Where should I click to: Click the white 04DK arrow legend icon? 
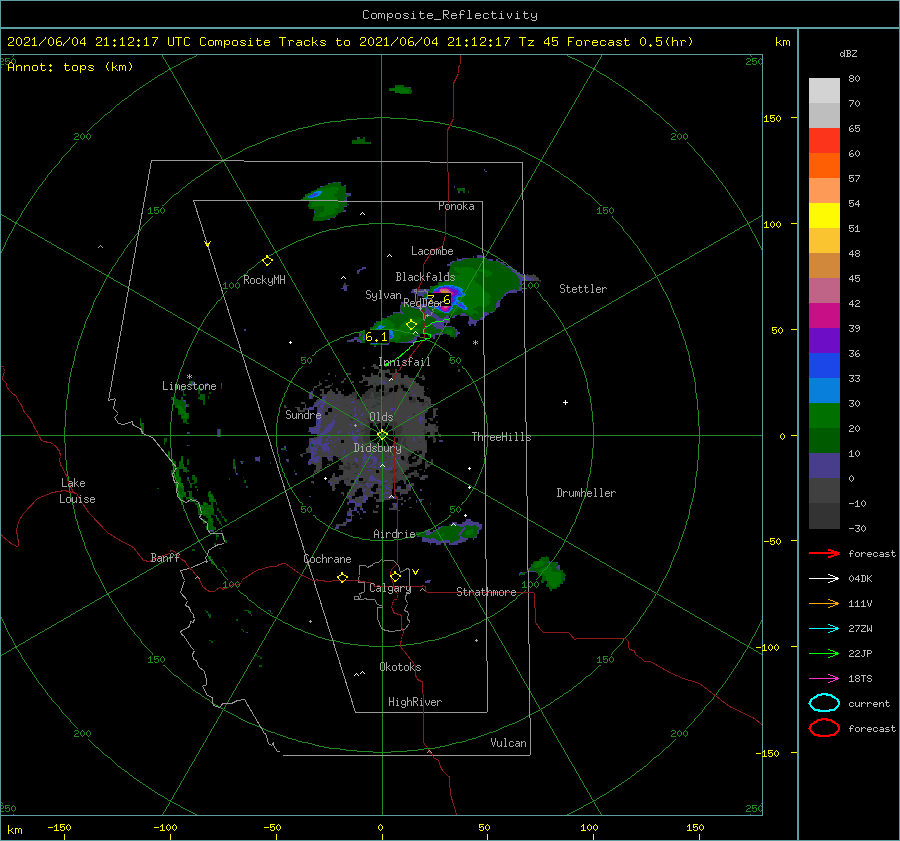[x=824, y=579]
